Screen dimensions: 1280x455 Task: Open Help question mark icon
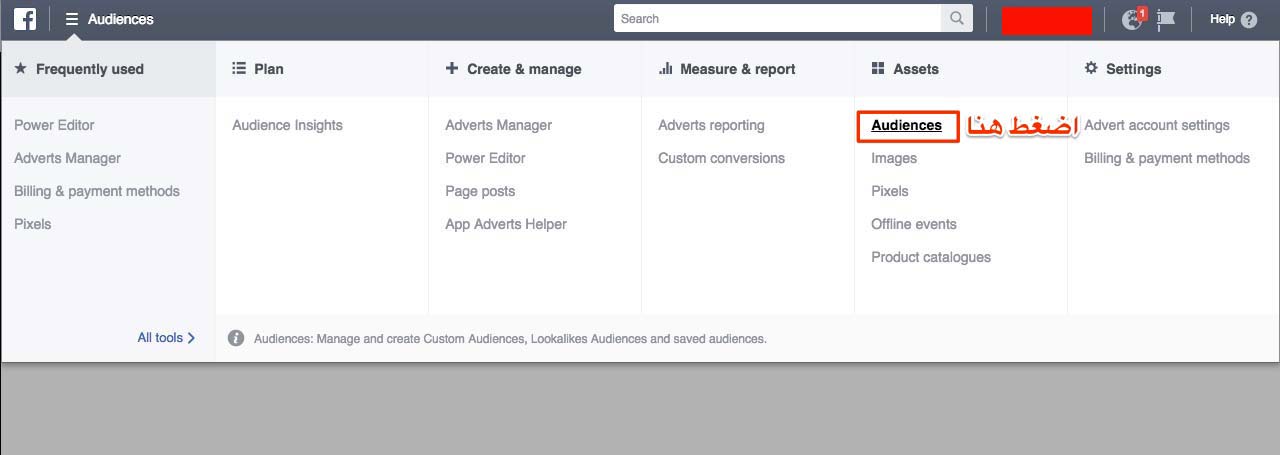tap(1248, 19)
